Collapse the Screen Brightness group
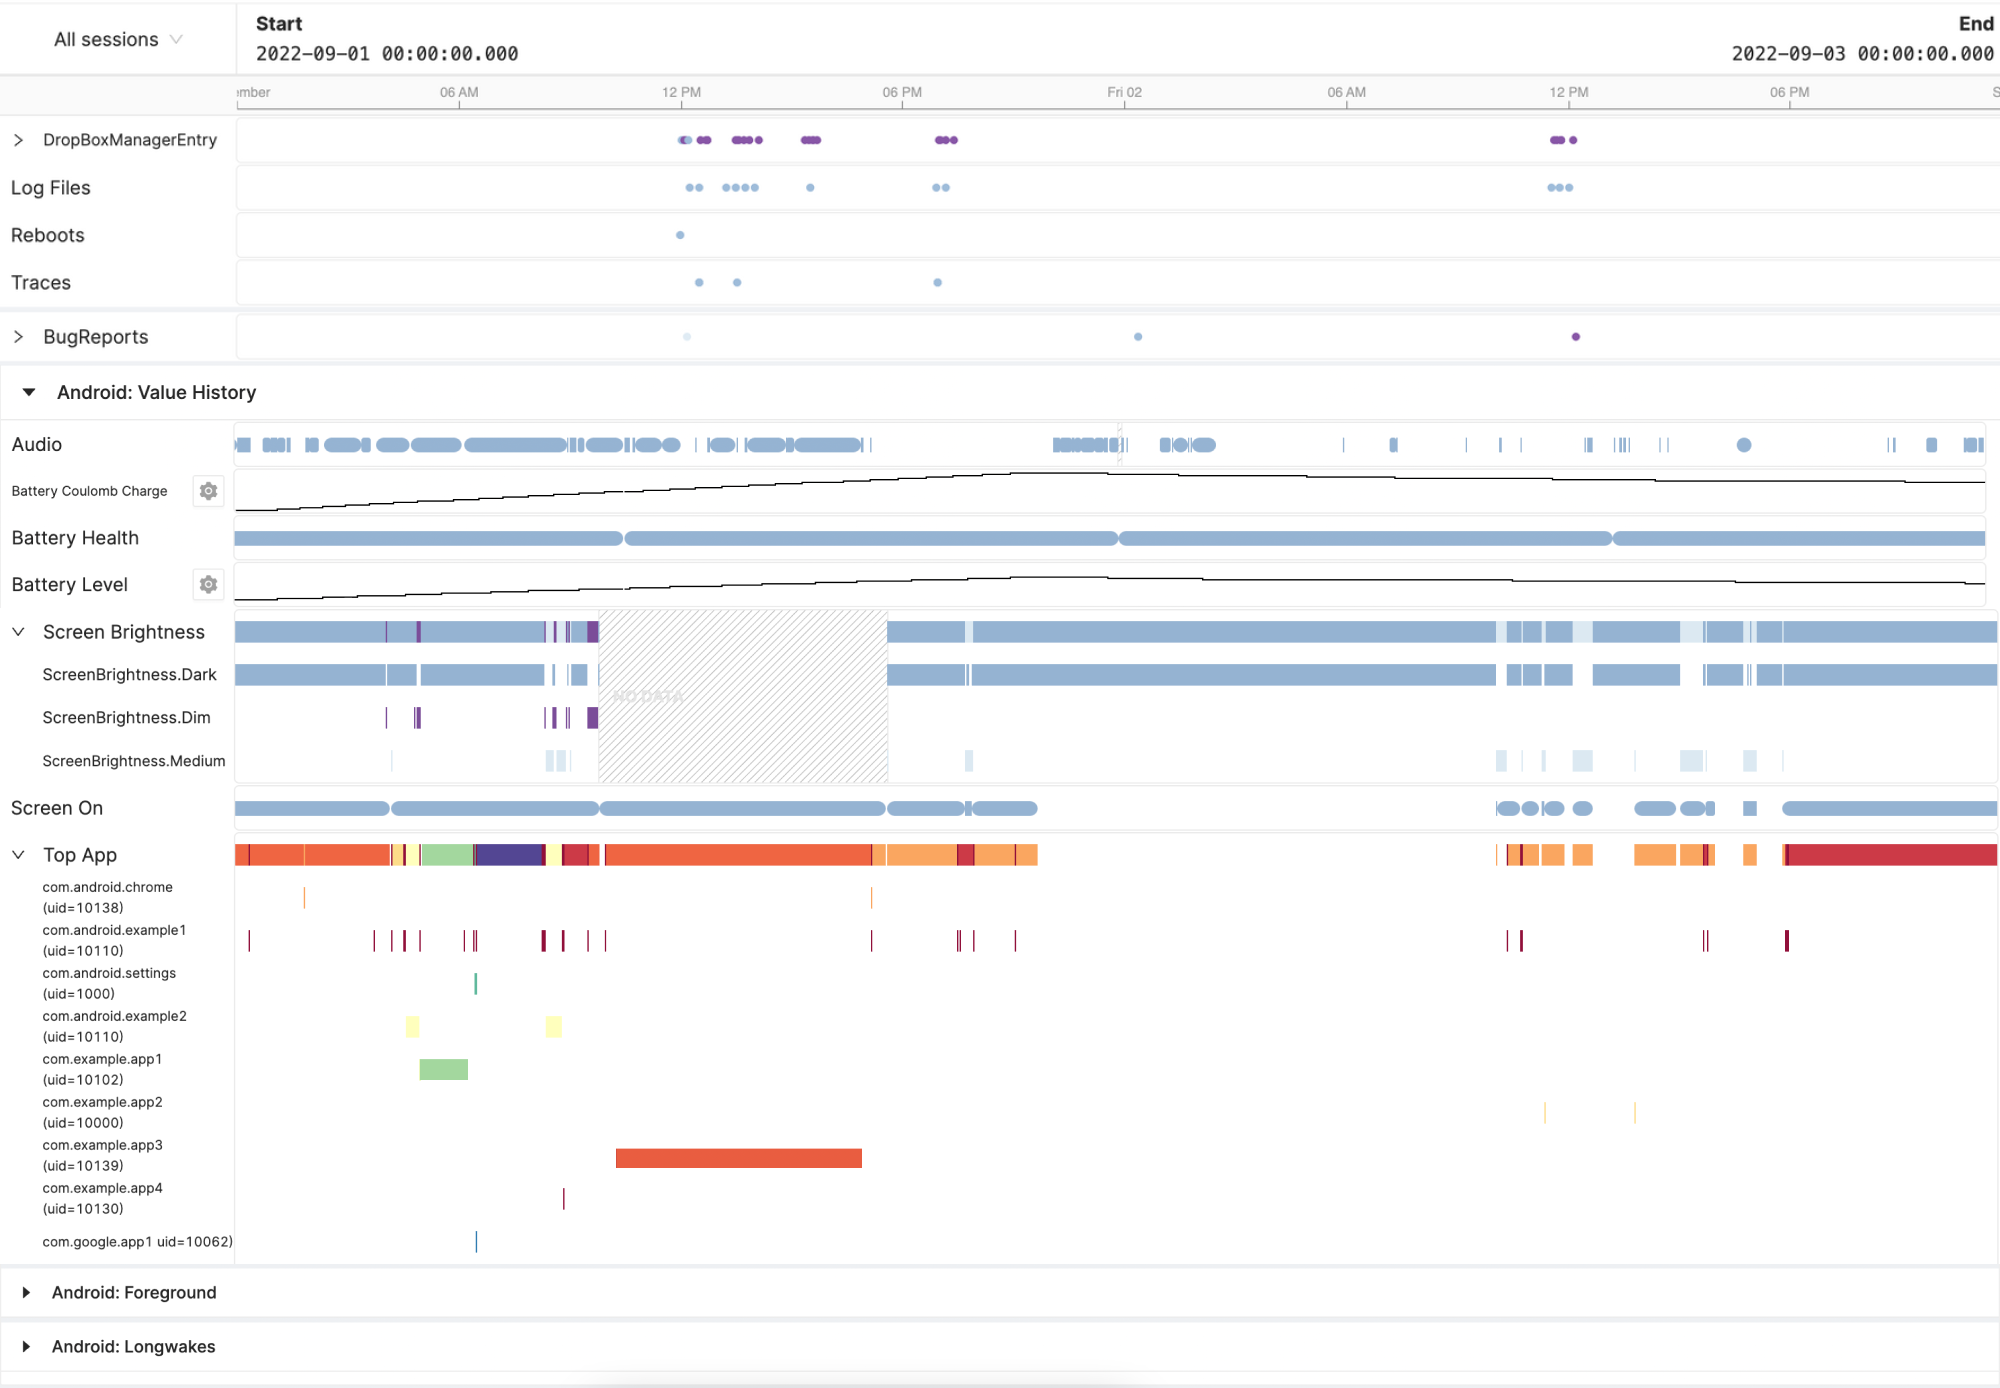 coord(18,632)
